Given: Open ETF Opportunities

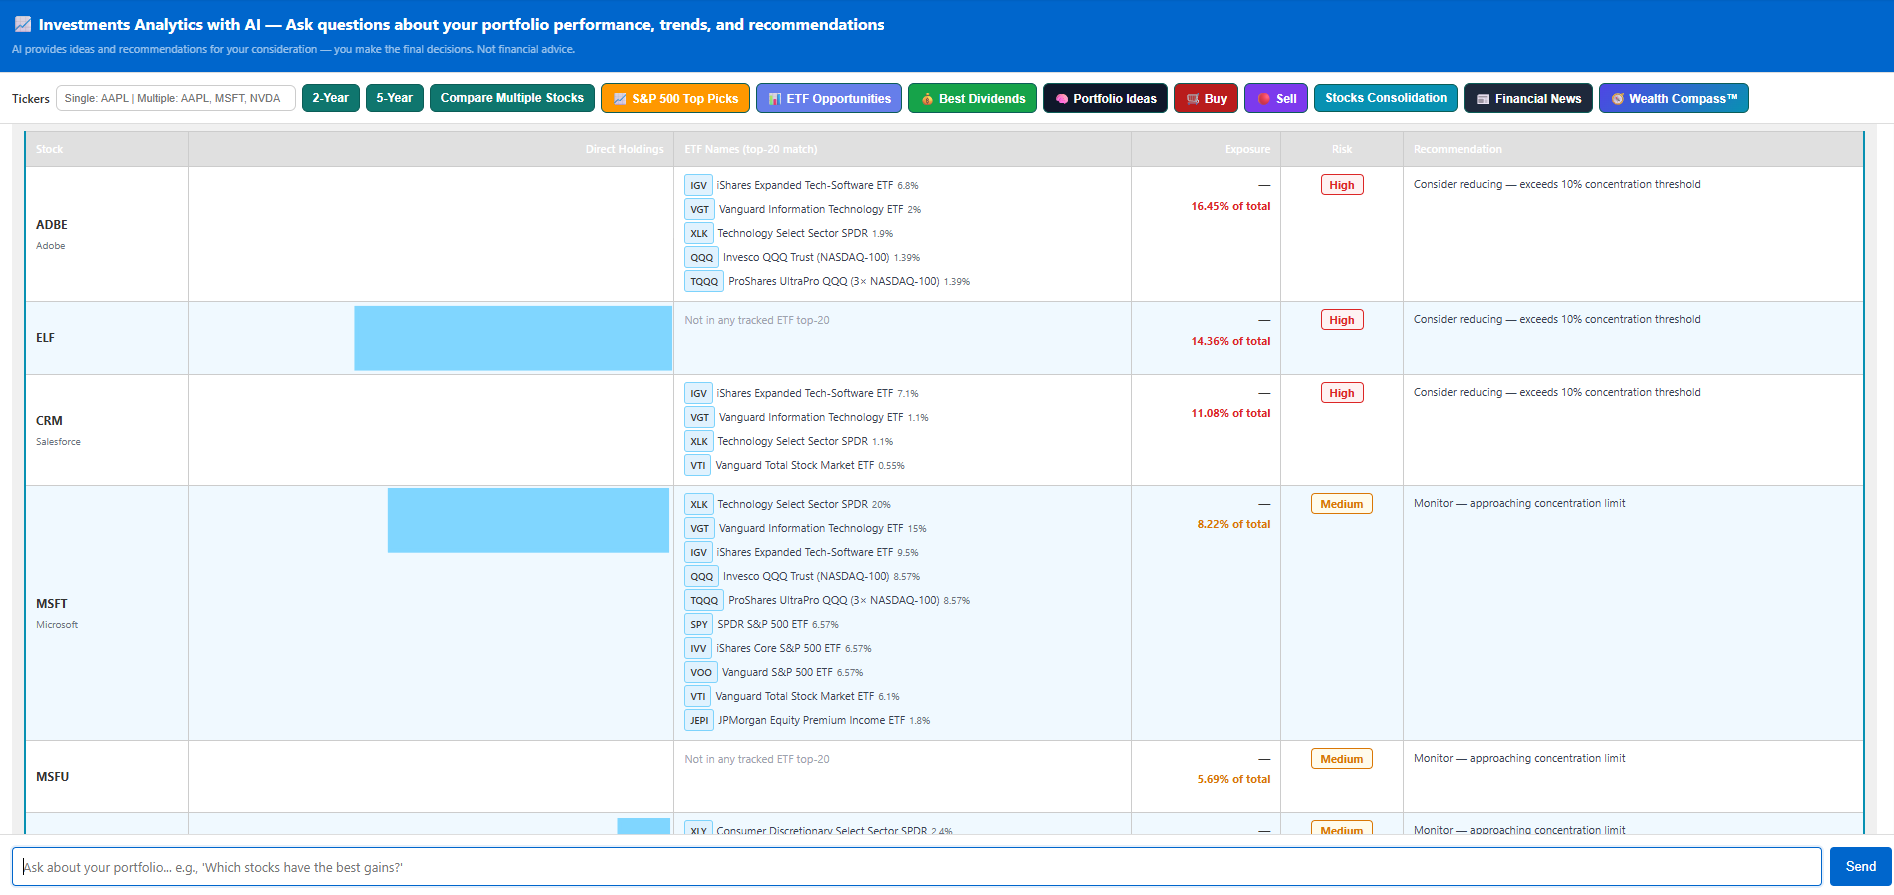Looking at the screenshot, I should [x=828, y=98].
